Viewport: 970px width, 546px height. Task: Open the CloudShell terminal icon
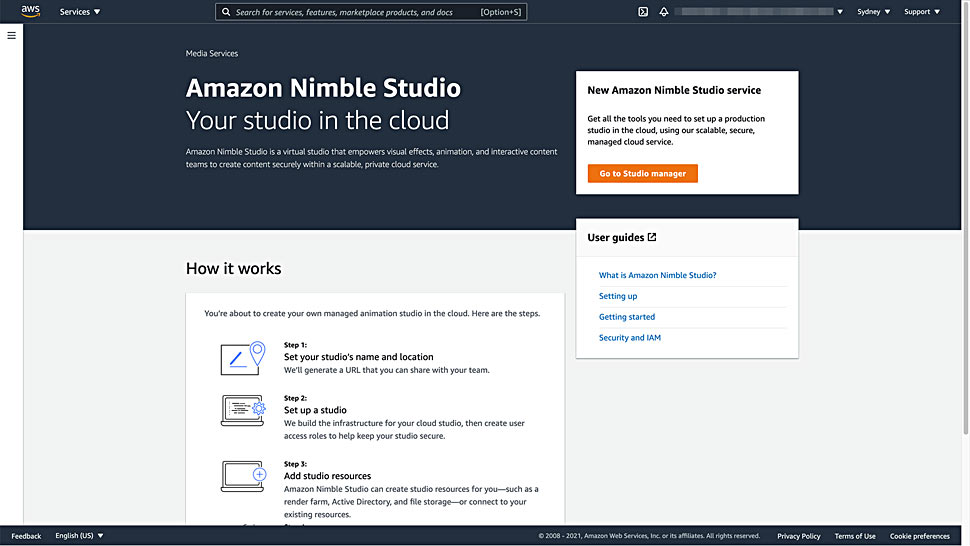643,12
